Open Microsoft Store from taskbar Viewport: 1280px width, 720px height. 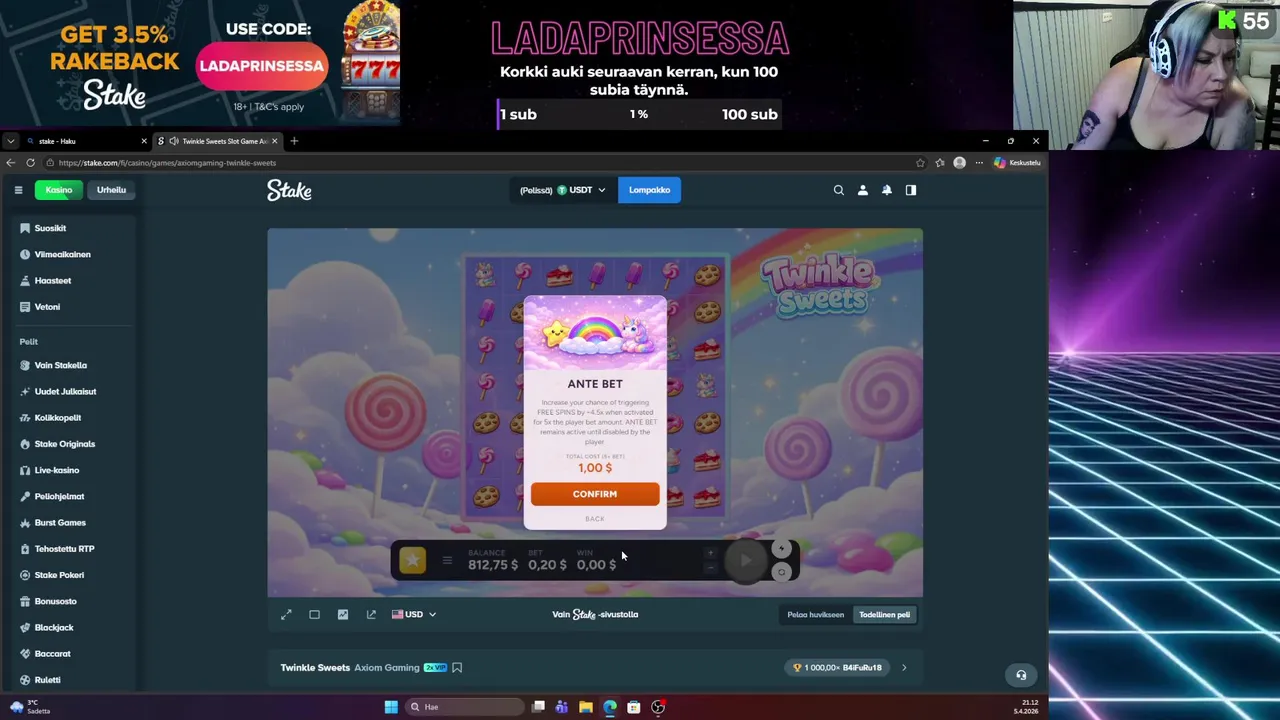pyautogui.click(x=634, y=707)
